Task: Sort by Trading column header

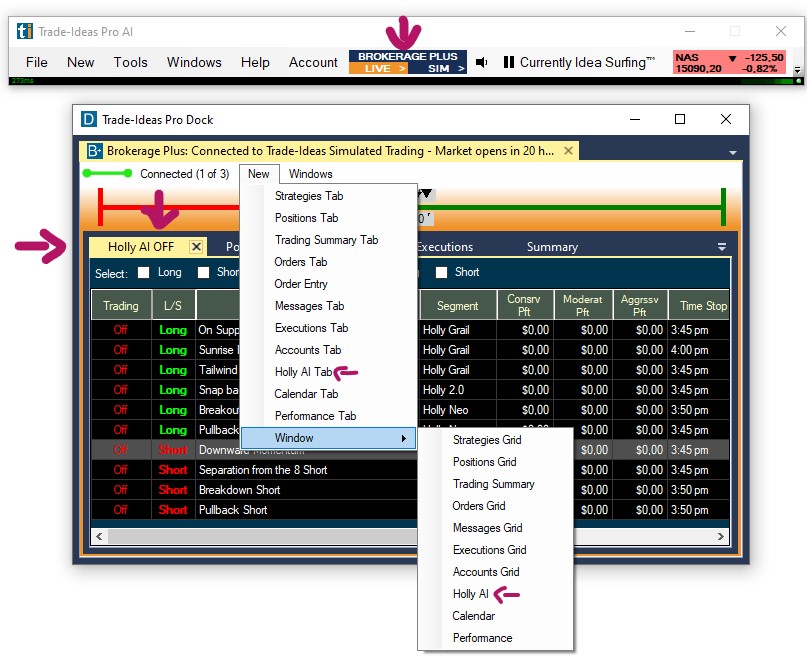Action: point(121,305)
